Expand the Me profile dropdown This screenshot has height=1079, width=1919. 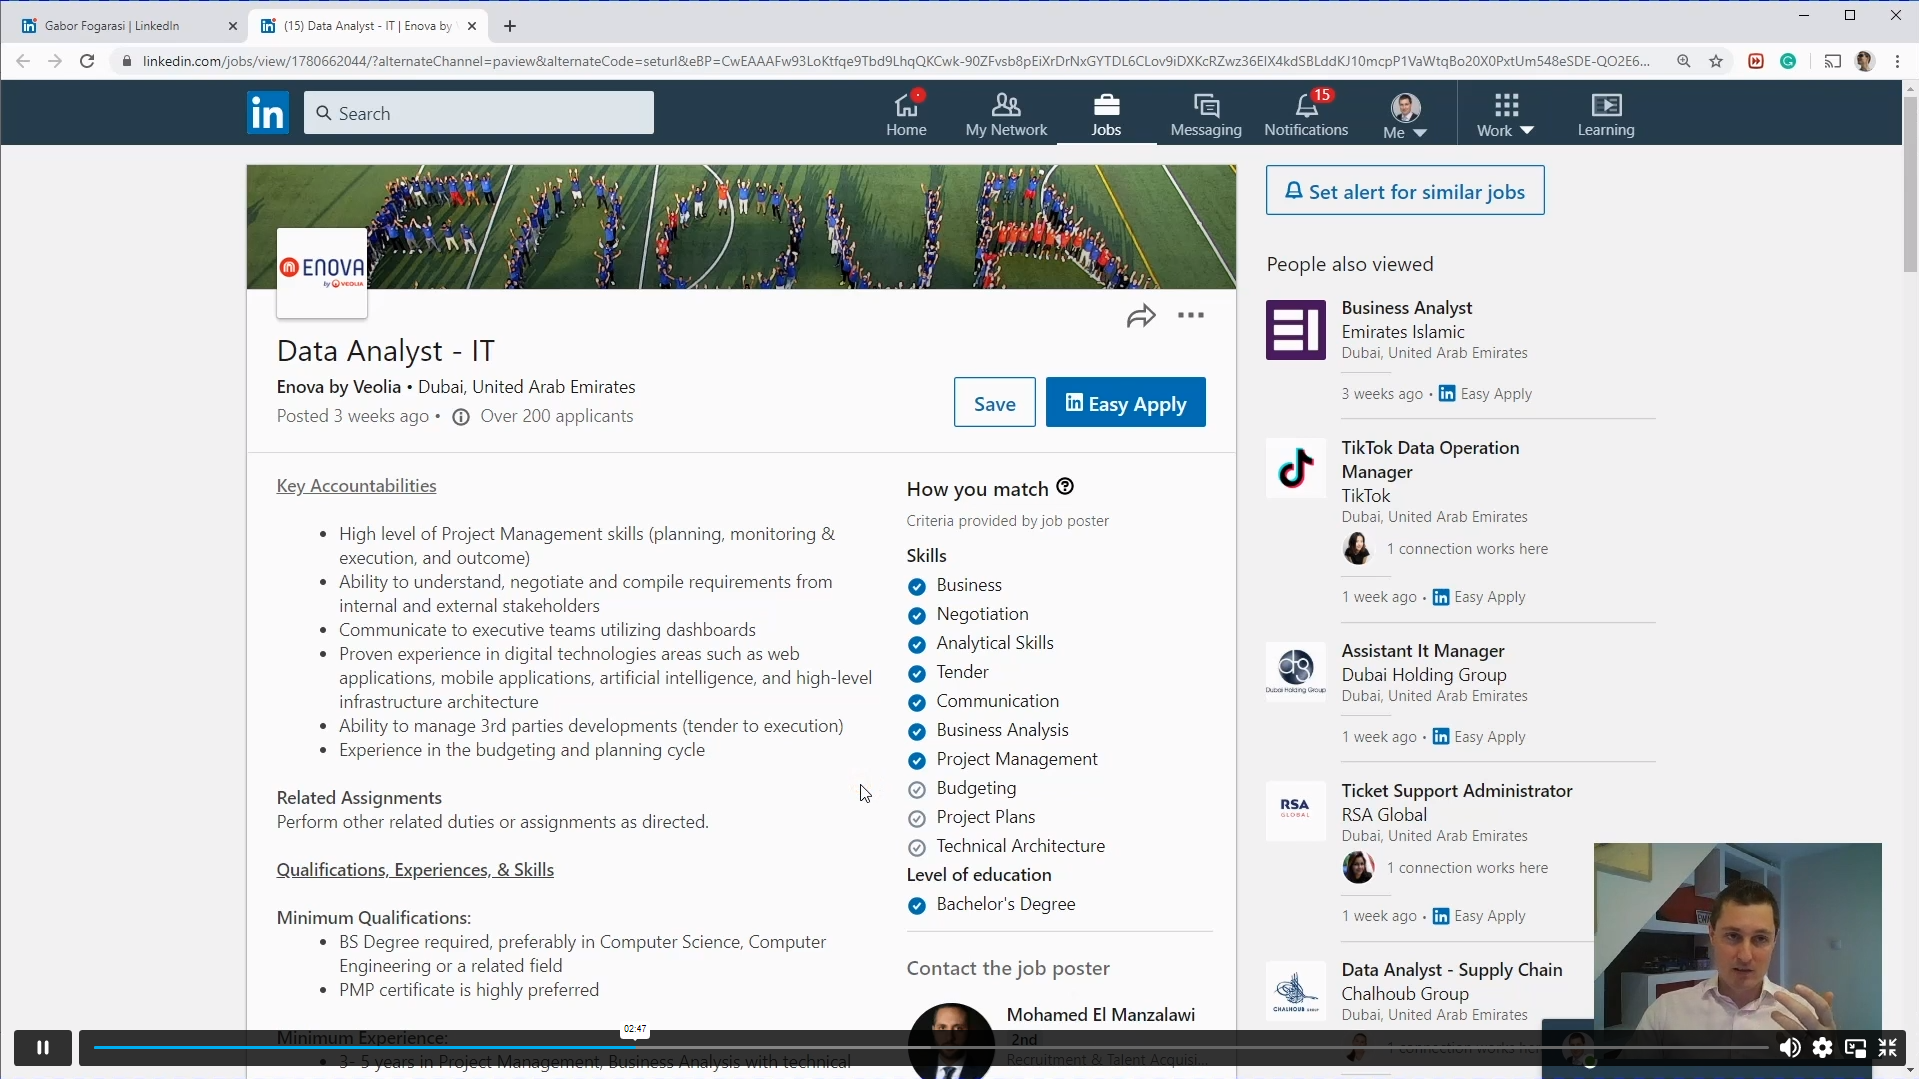point(1405,115)
